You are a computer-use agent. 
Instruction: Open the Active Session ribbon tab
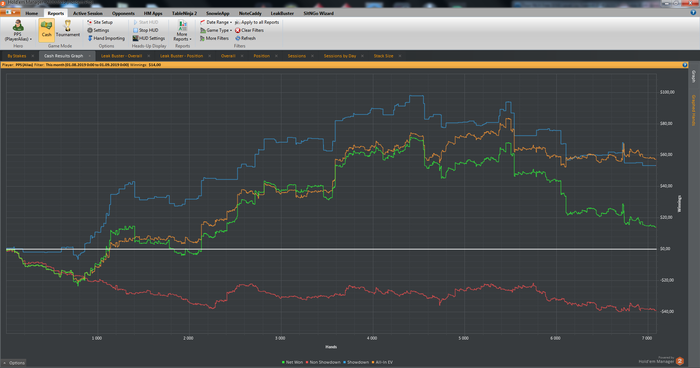point(88,13)
